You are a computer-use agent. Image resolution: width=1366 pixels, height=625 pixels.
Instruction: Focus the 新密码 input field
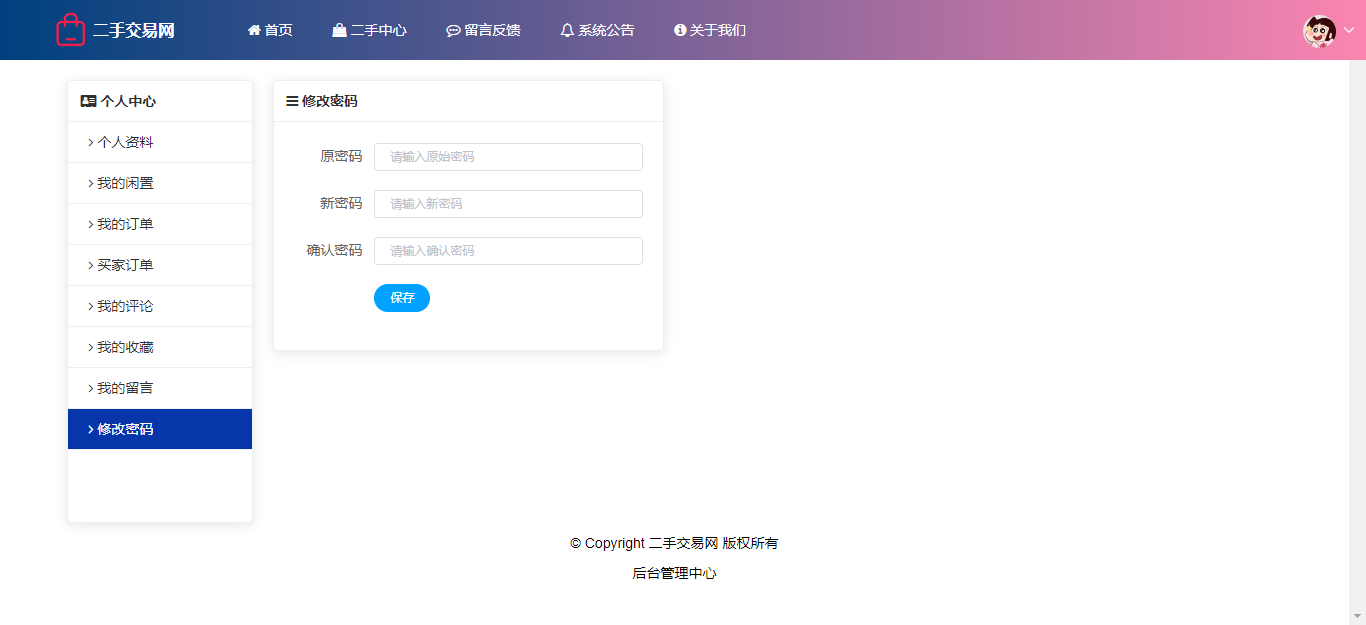pyautogui.click(x=508, y=204)
